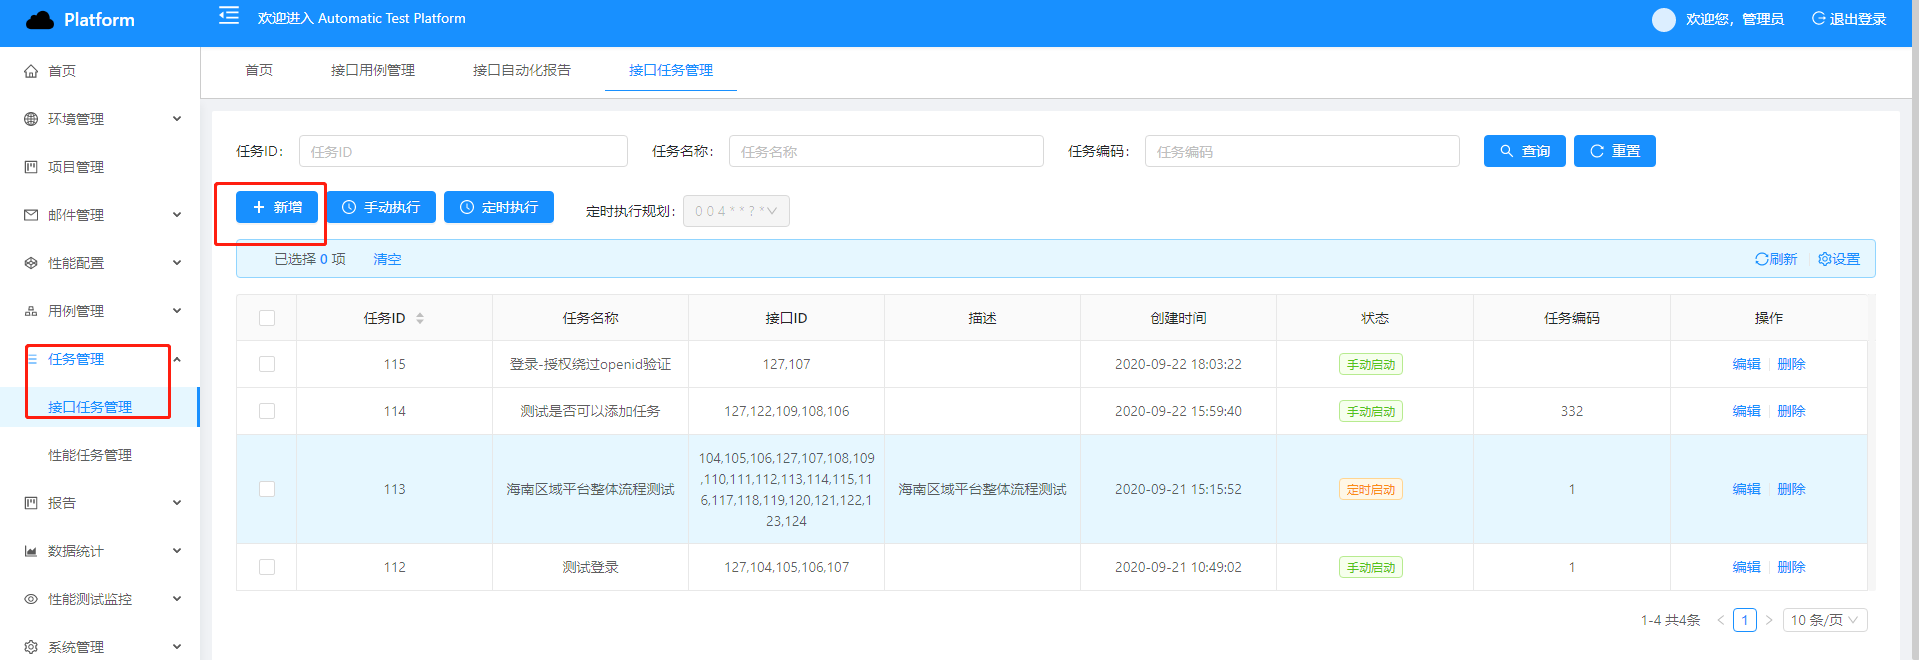Edit task 115 via 编辑 link
Viewport: 1919px width, 660px height.
click(x=1746, y=364)
